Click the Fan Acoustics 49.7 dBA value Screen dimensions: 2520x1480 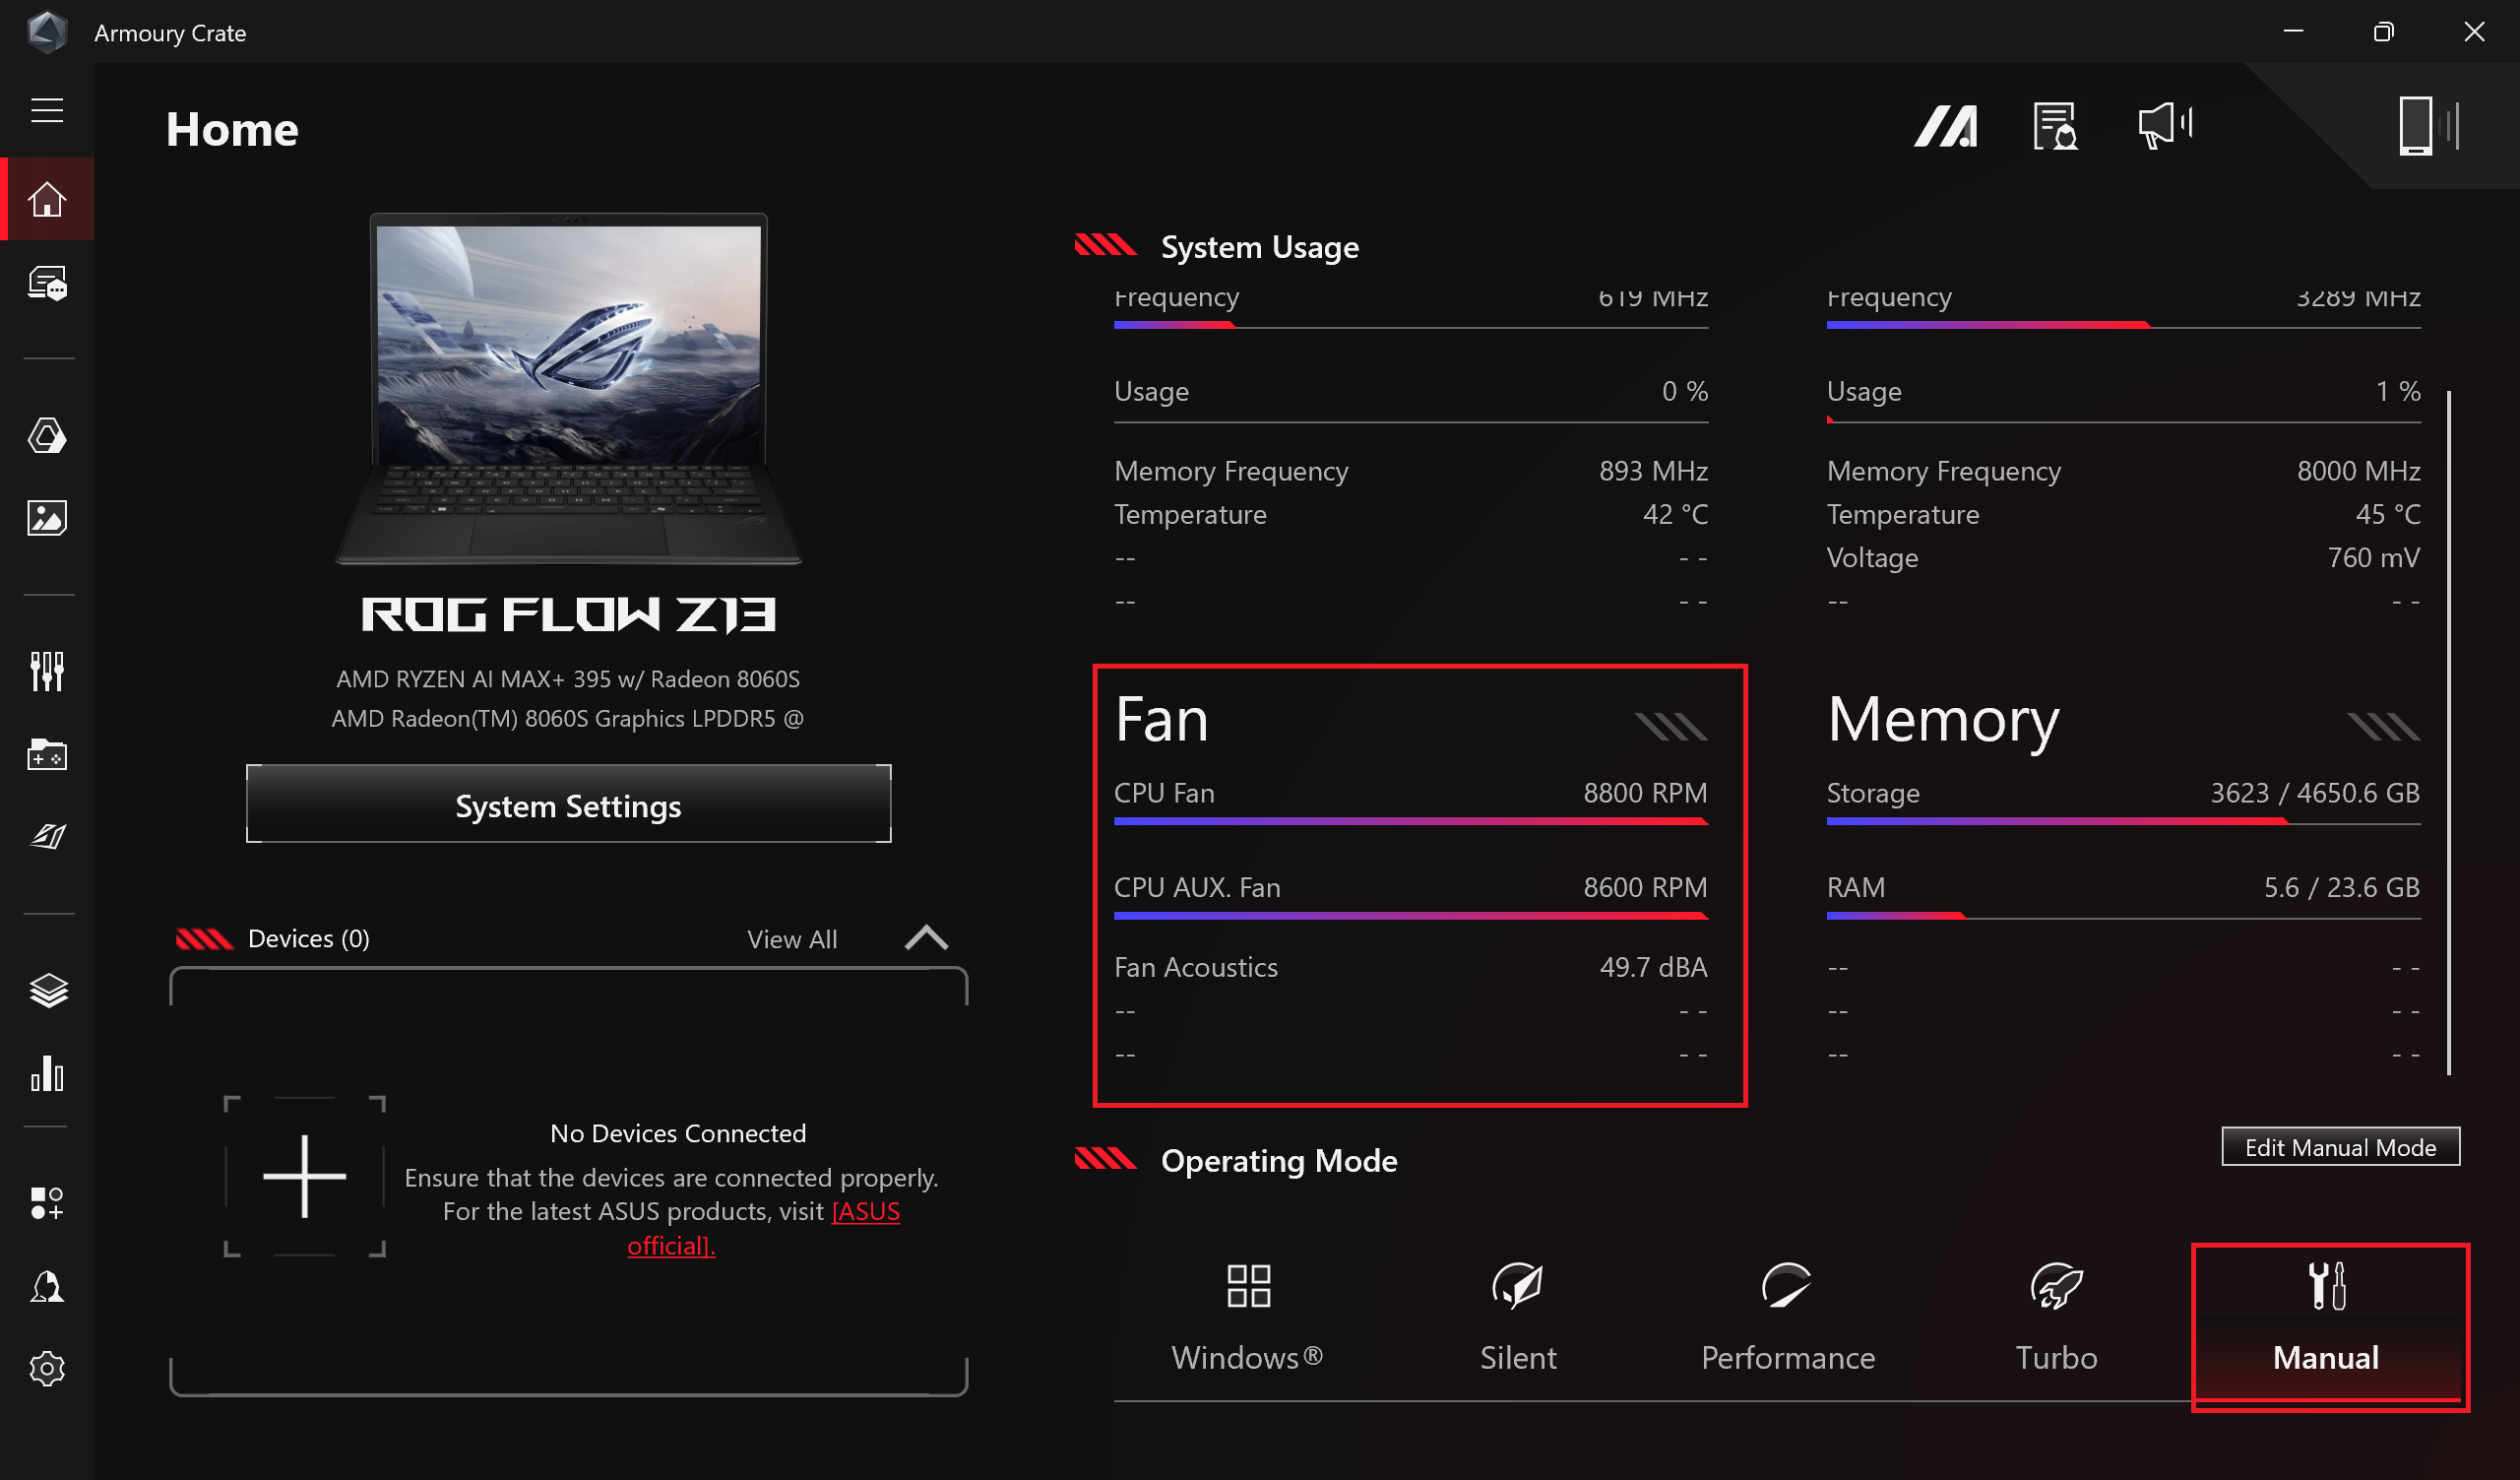point(1653,967)
